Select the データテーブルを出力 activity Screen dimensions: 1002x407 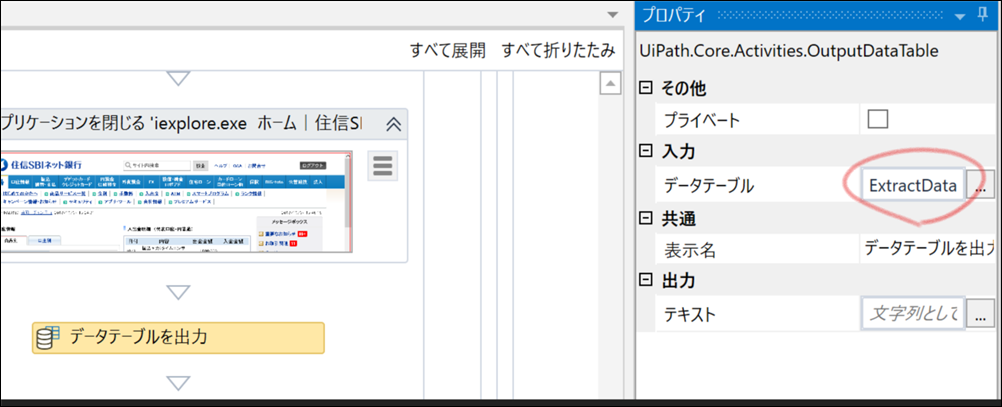tap(178, 337)
